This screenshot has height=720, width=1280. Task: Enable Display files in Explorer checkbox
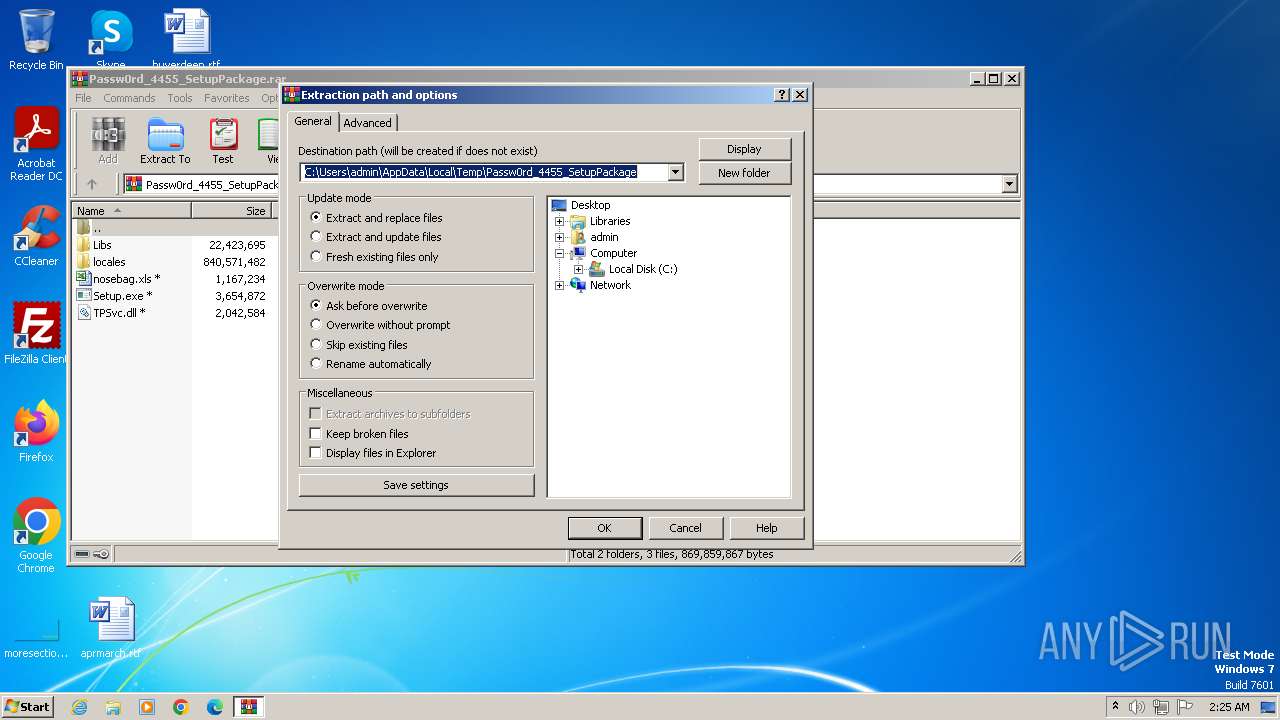316,453
